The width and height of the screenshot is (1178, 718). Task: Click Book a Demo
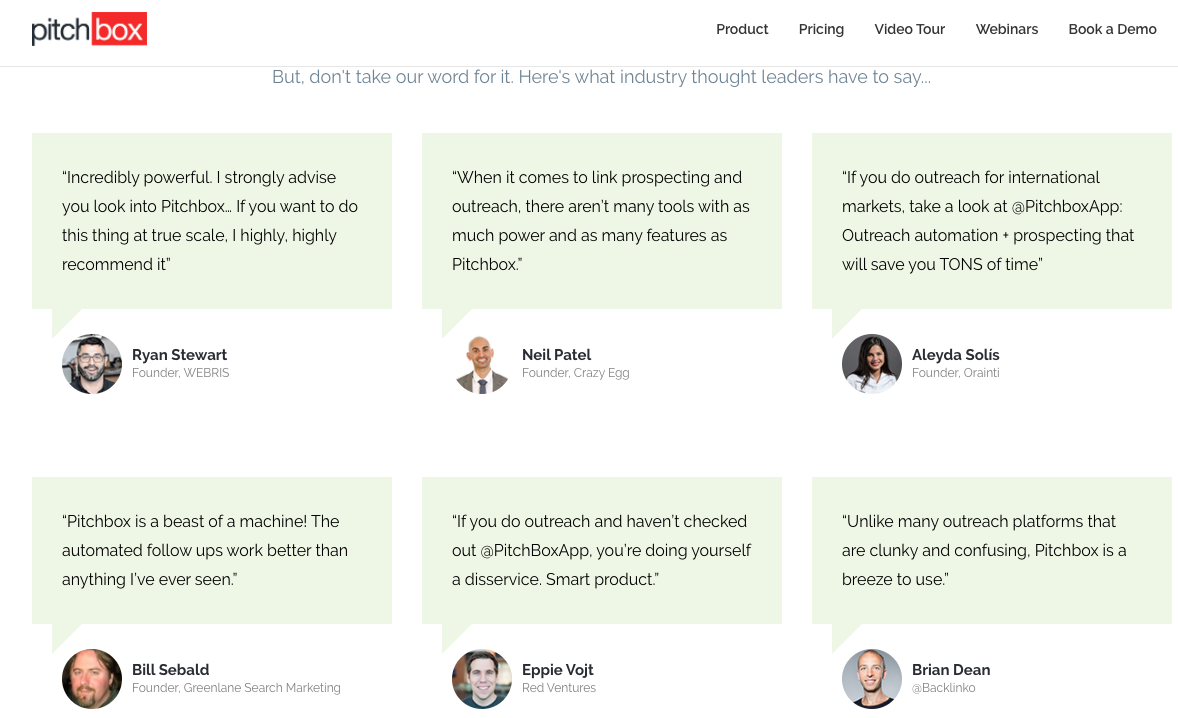point(1112,29)
